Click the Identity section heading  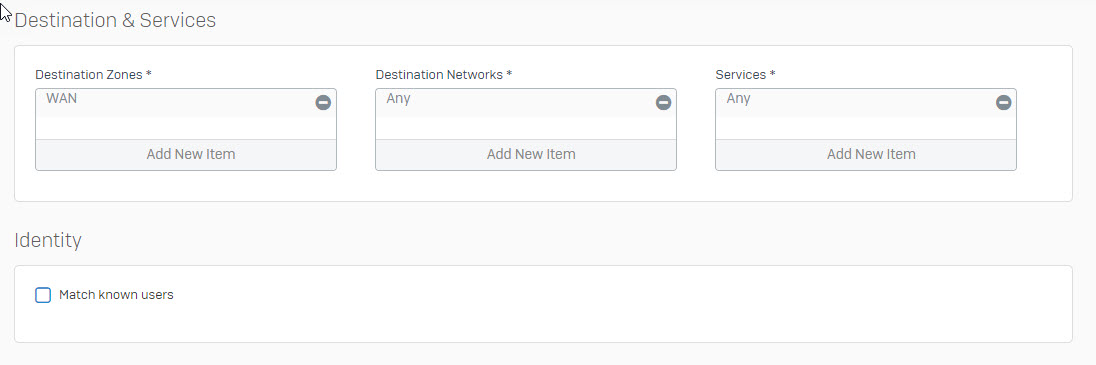coord(48,241)
